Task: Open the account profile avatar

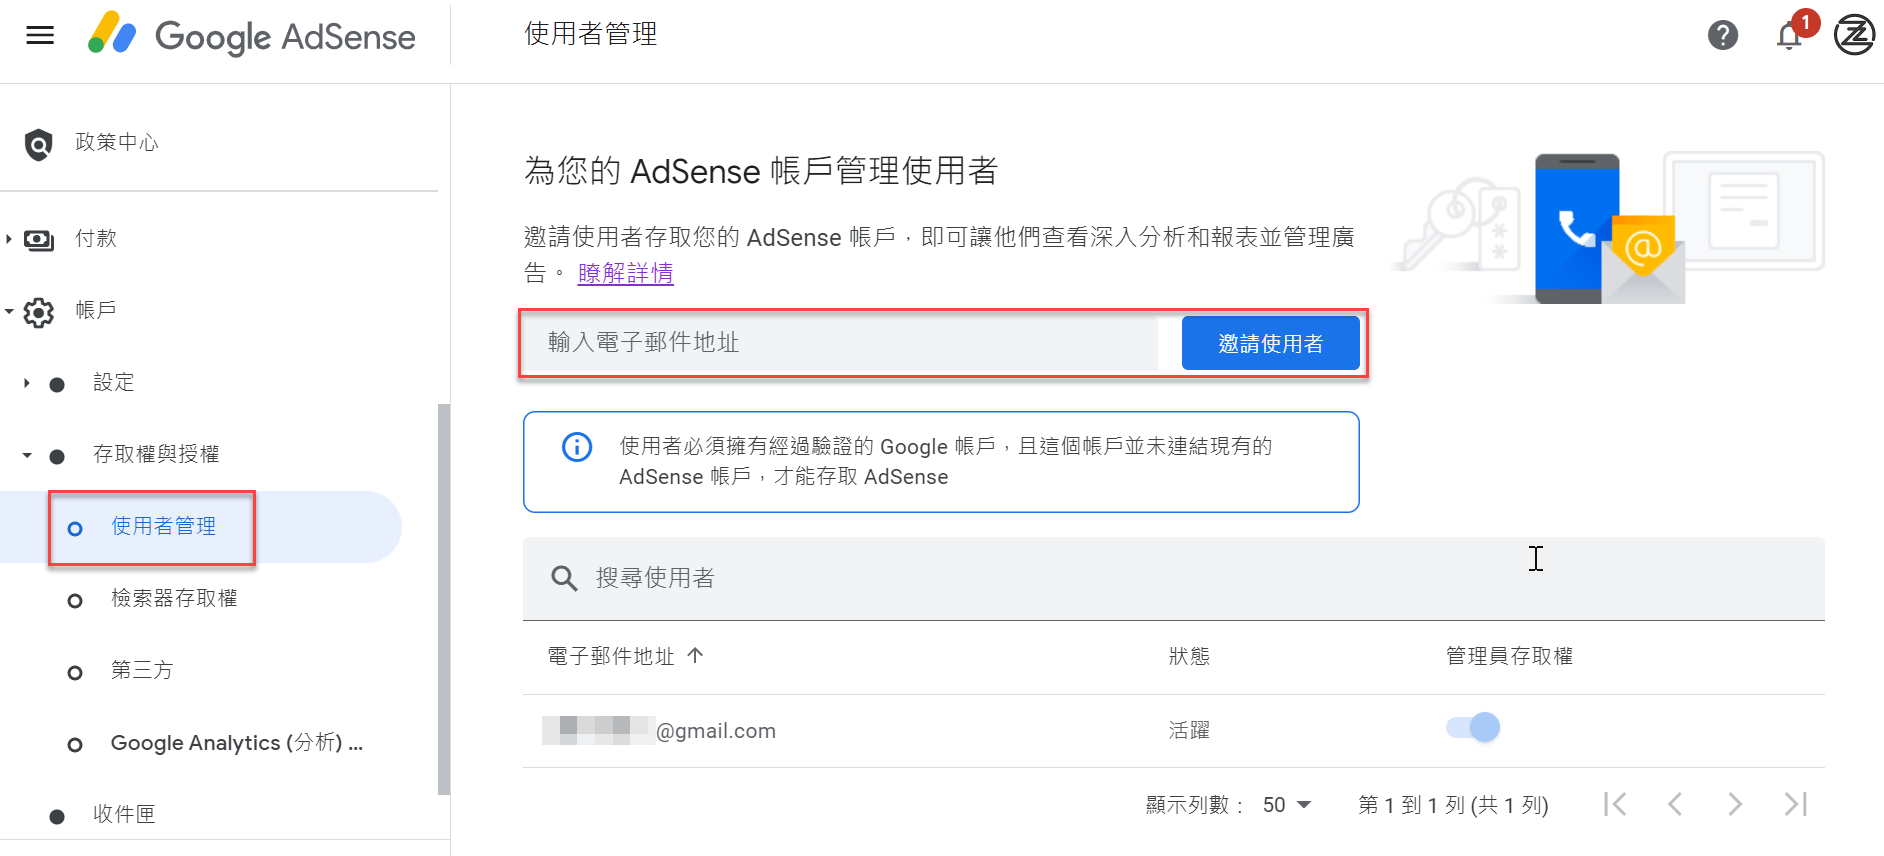Action: coord(1854,35)
